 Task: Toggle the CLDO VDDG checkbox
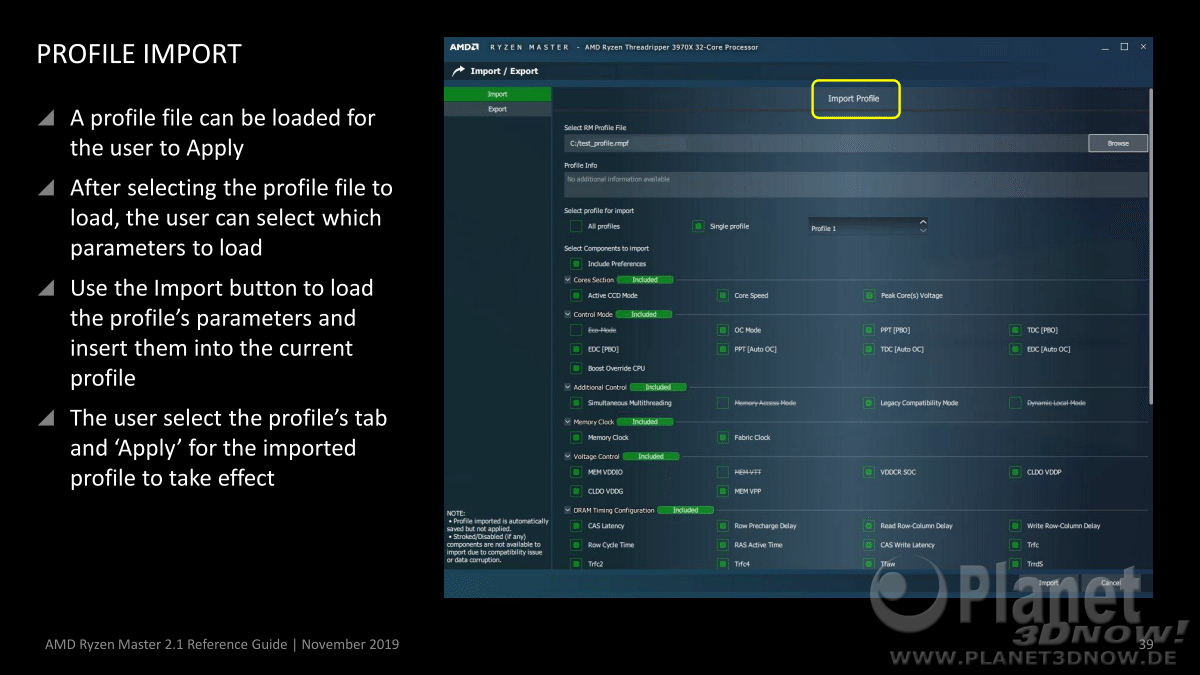576,491
